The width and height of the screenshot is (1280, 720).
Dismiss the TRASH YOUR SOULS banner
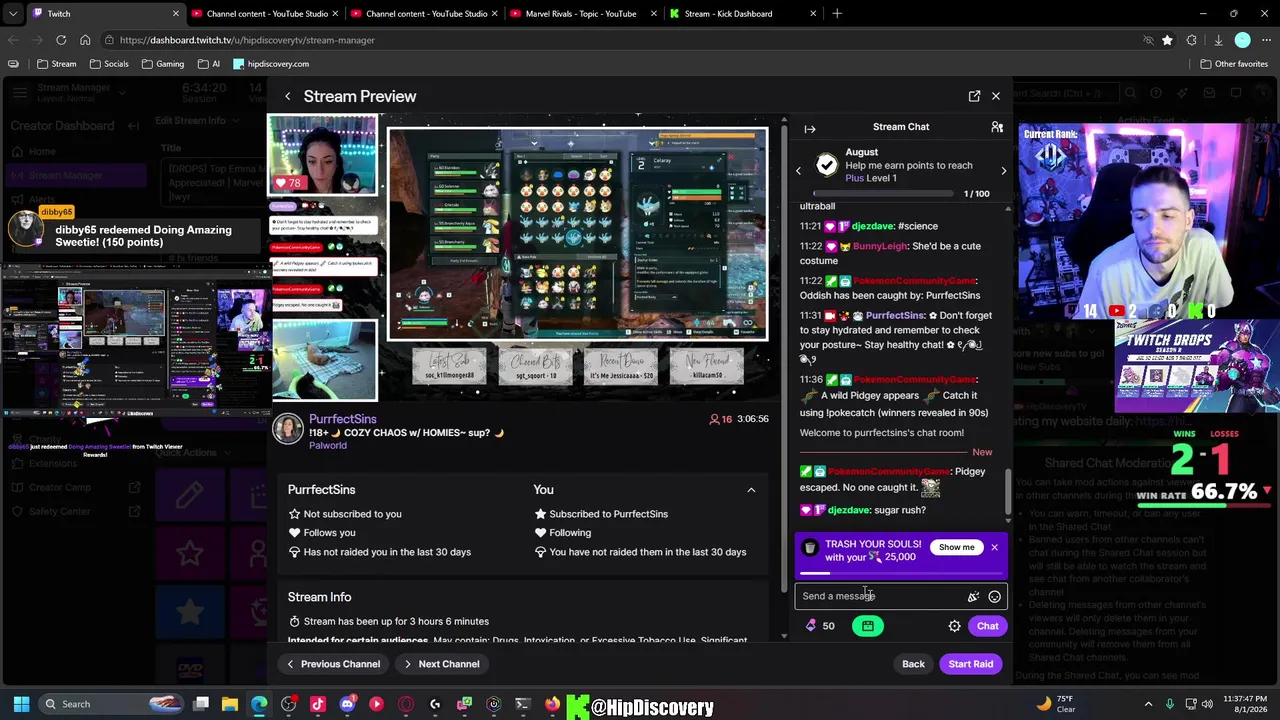[994, 547]
